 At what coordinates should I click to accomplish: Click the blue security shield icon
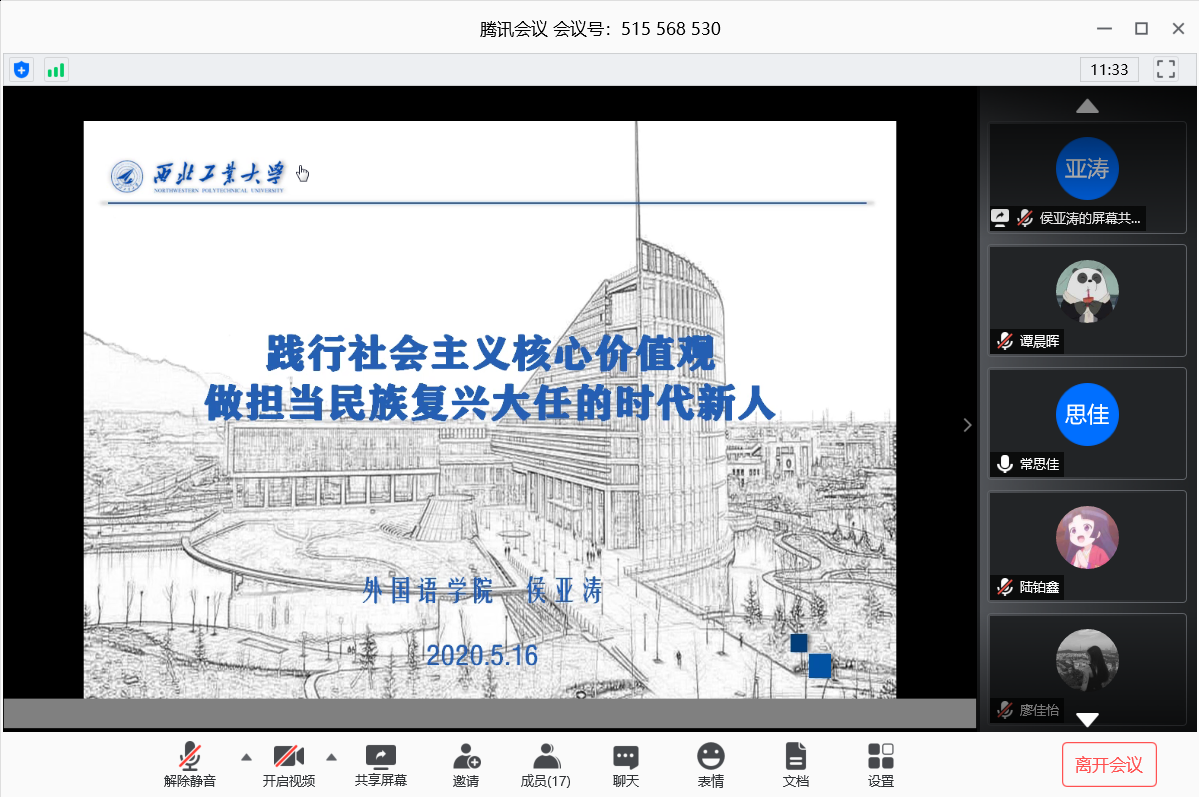pyautogui.click(x=21, y=69)
